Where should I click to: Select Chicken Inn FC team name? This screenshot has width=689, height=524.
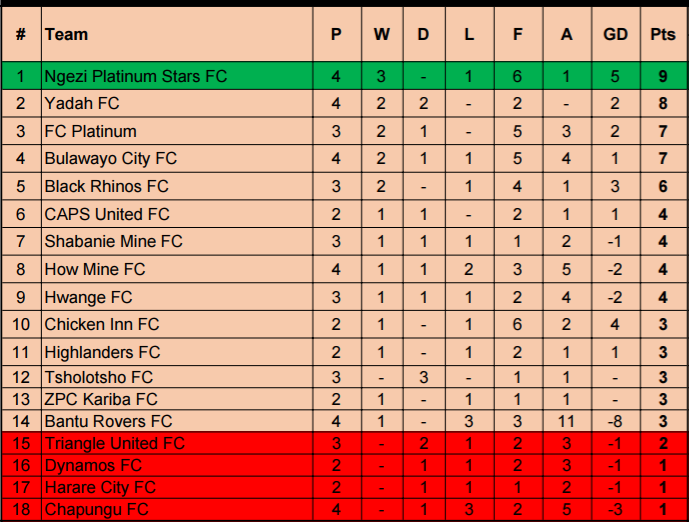point(101,324)
